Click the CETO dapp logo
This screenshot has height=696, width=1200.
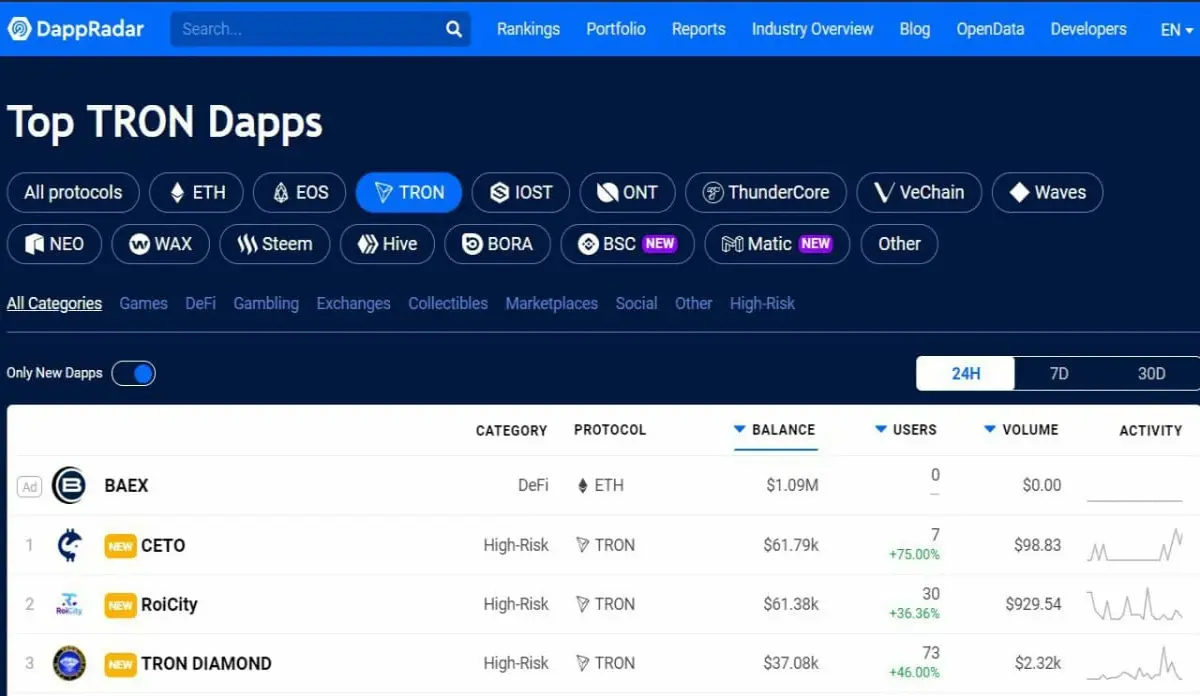[x=69, y=545]
